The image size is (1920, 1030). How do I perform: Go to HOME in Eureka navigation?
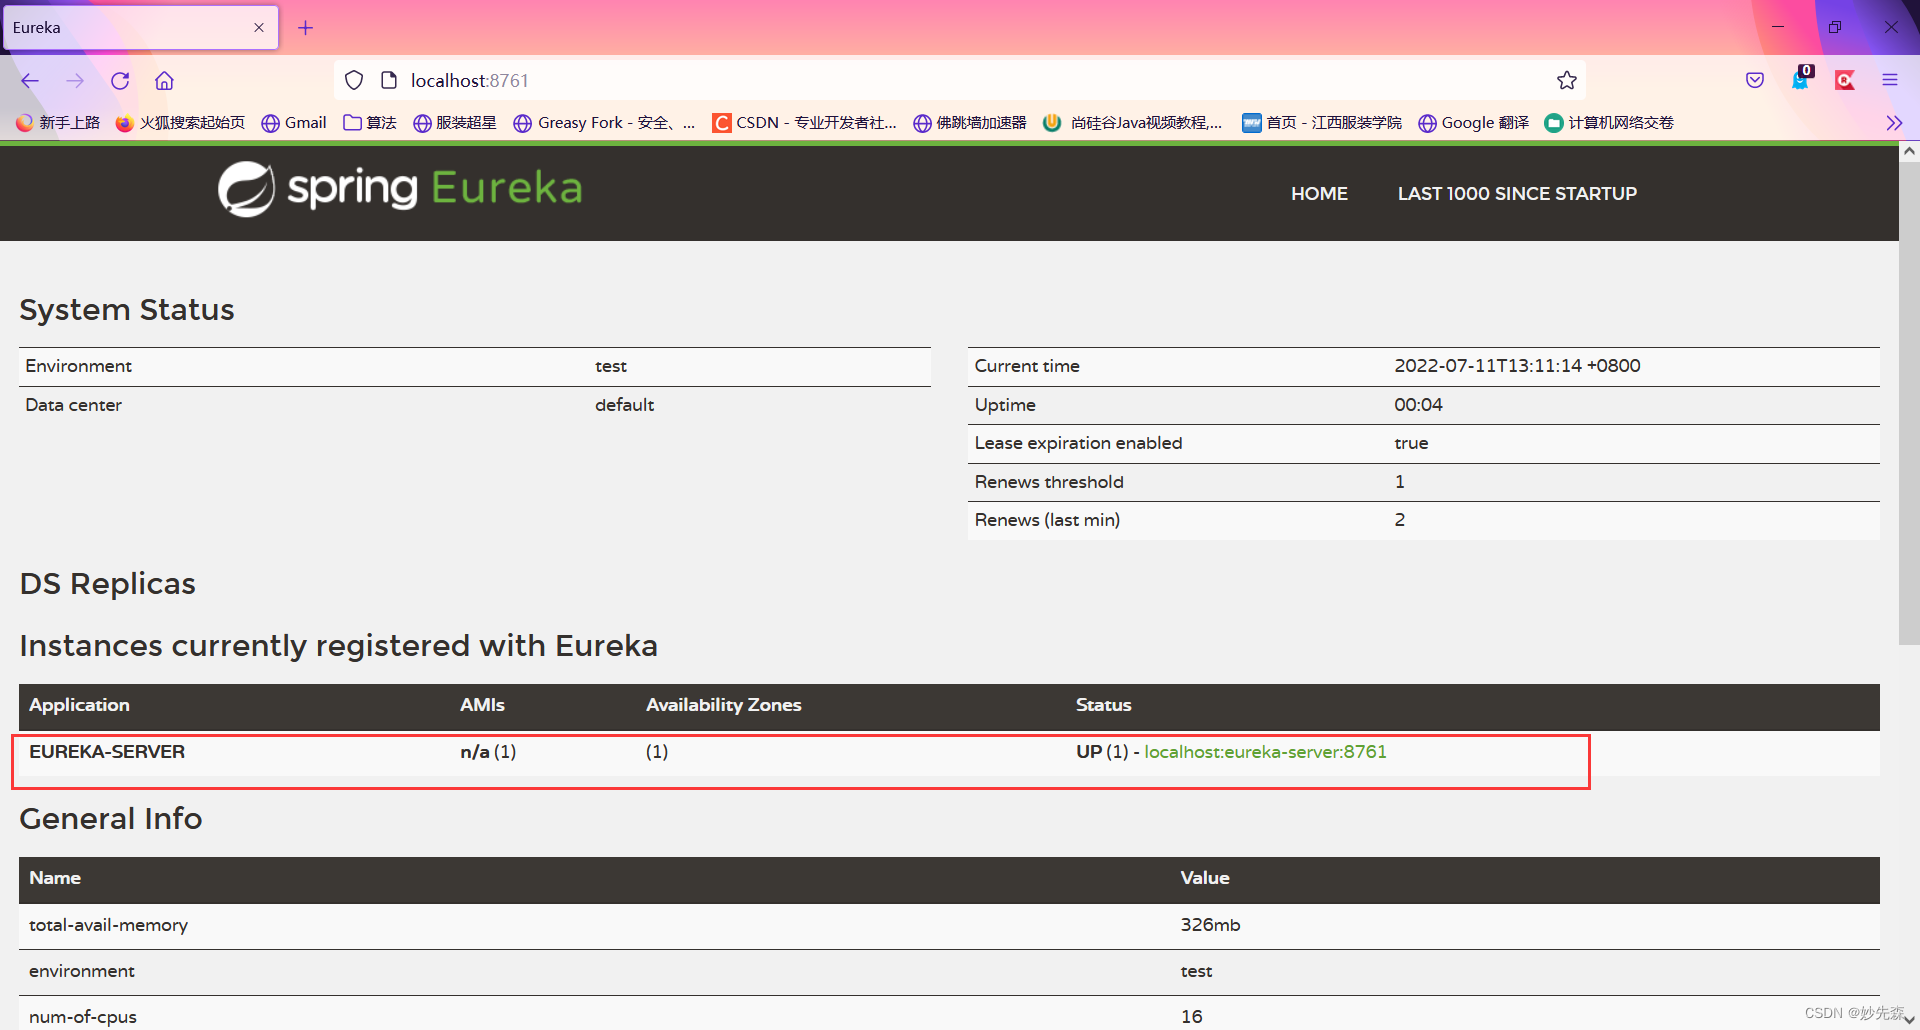(x=1319, y=194)
